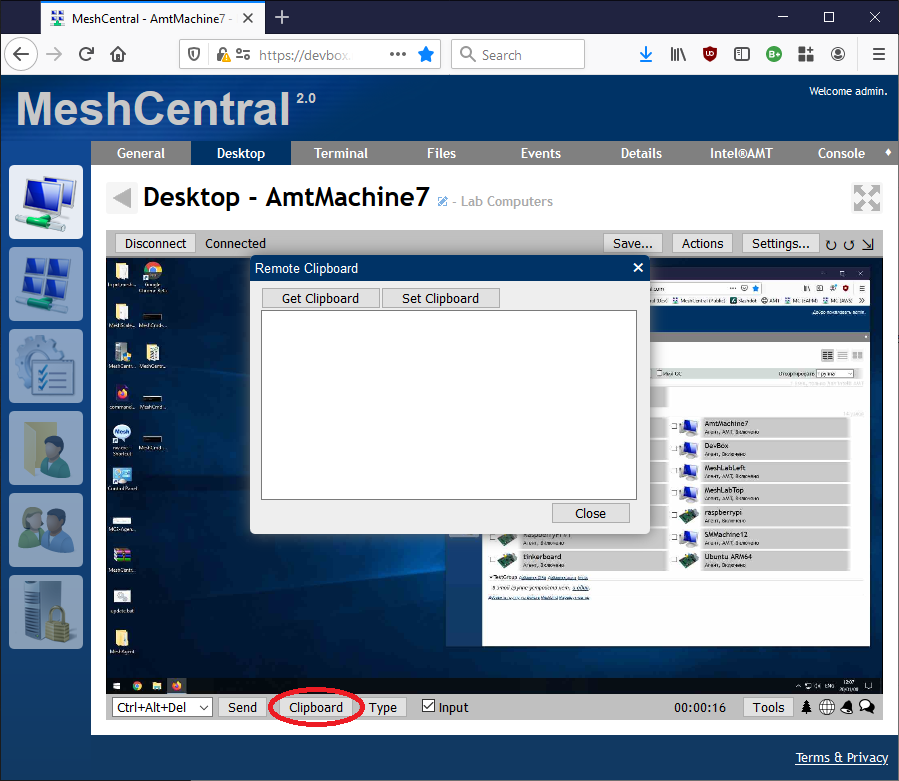
Task: Open Firefox hamburger menu
Action: click(878, 54)
